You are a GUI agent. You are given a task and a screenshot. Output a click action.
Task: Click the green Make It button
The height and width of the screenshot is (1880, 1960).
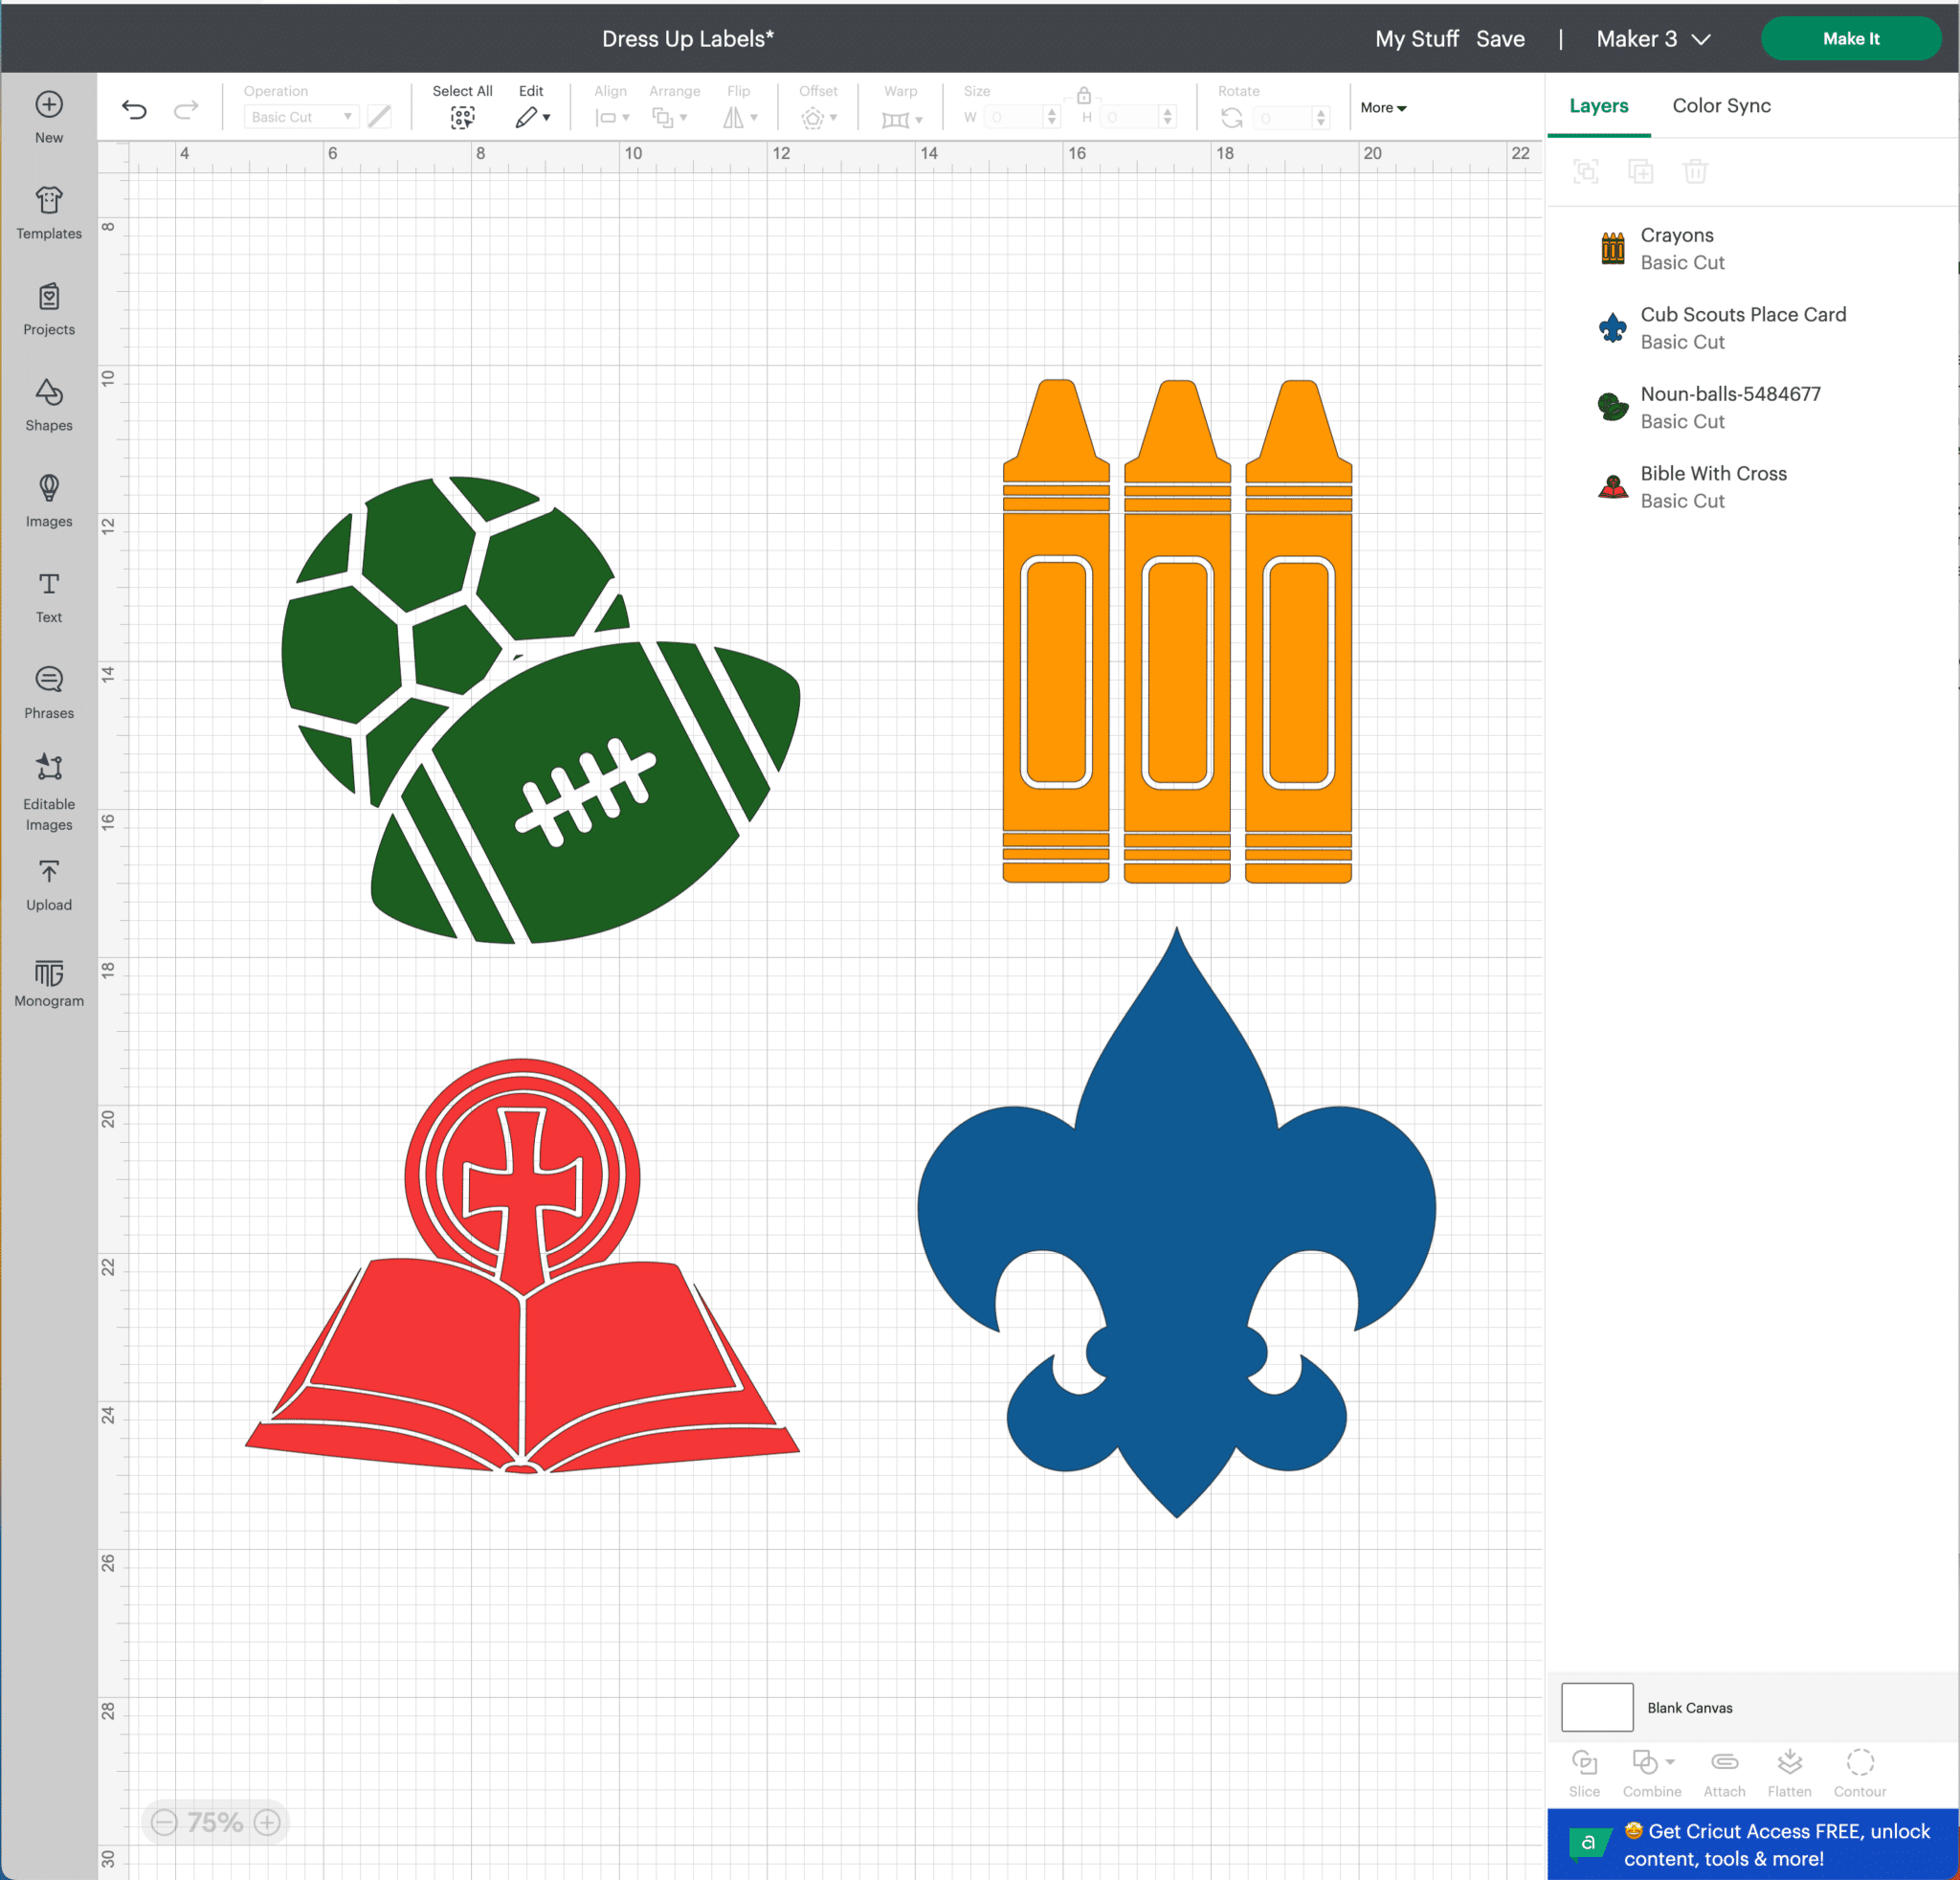[1850, 39]
